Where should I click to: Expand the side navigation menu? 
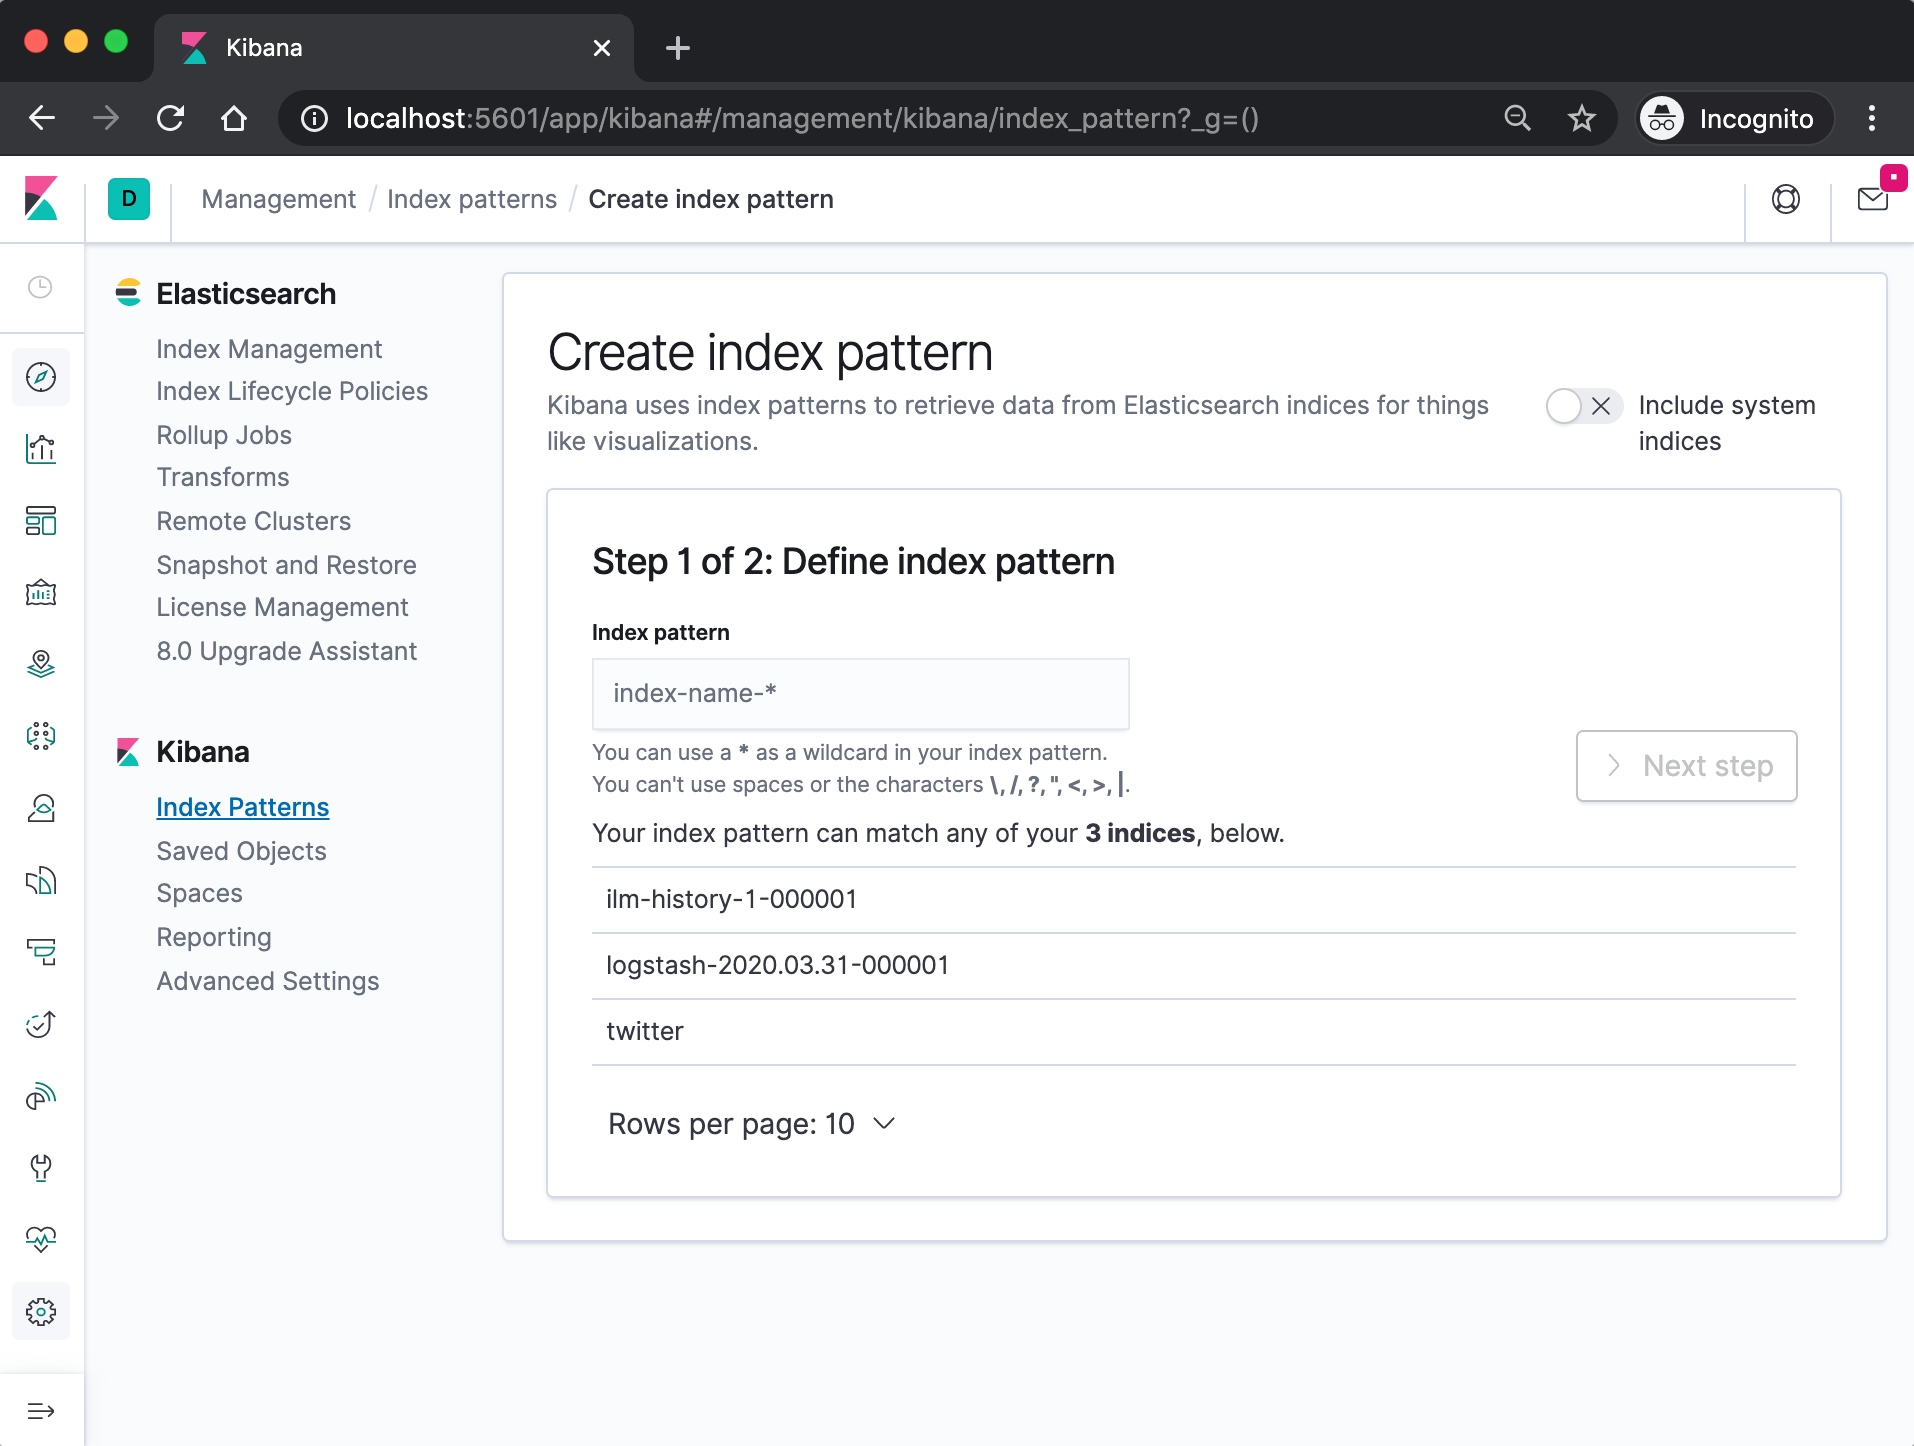(x=41, y=1411)
